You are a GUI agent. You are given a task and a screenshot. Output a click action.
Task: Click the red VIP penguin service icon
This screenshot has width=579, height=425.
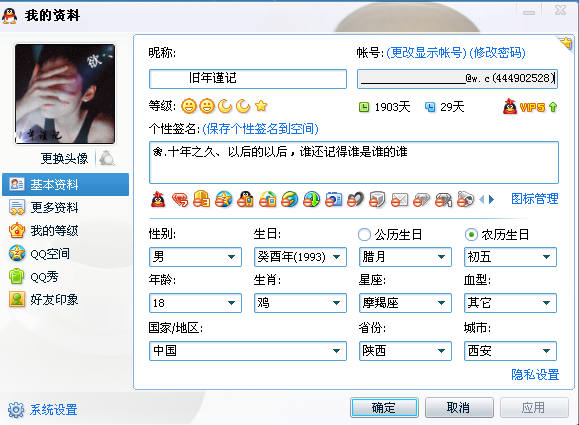point(158,200)
